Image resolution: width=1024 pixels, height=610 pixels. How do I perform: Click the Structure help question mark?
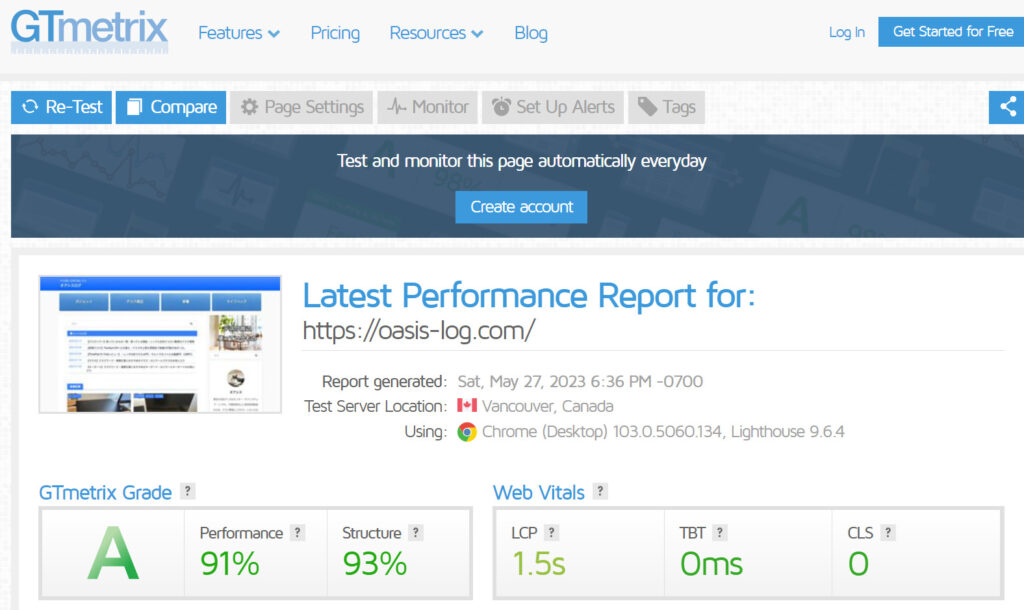[416, 533]
